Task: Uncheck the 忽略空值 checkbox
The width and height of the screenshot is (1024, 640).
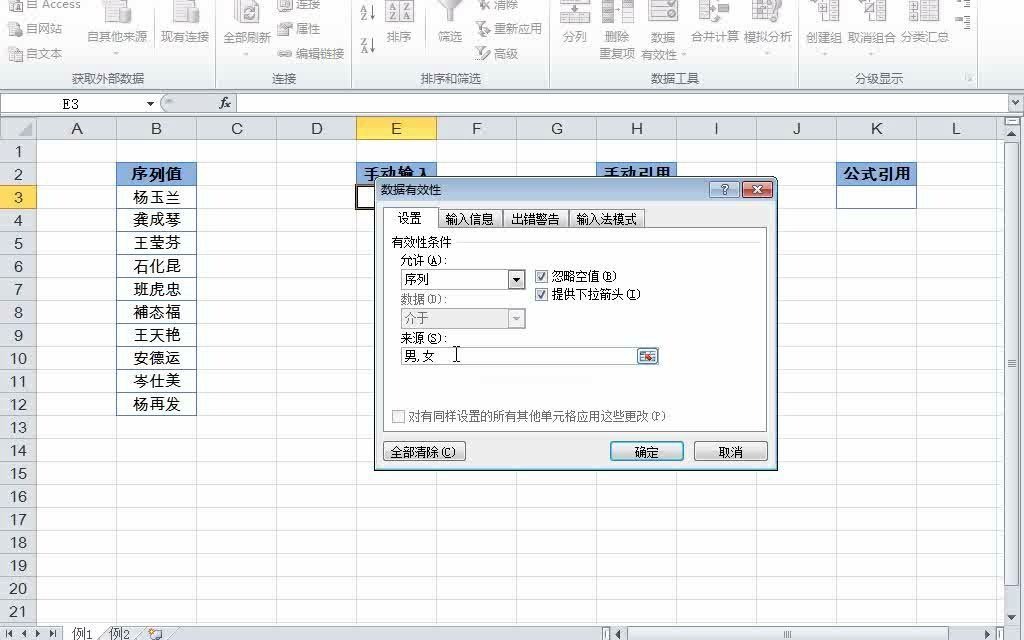Action: [x=541, y=276]
